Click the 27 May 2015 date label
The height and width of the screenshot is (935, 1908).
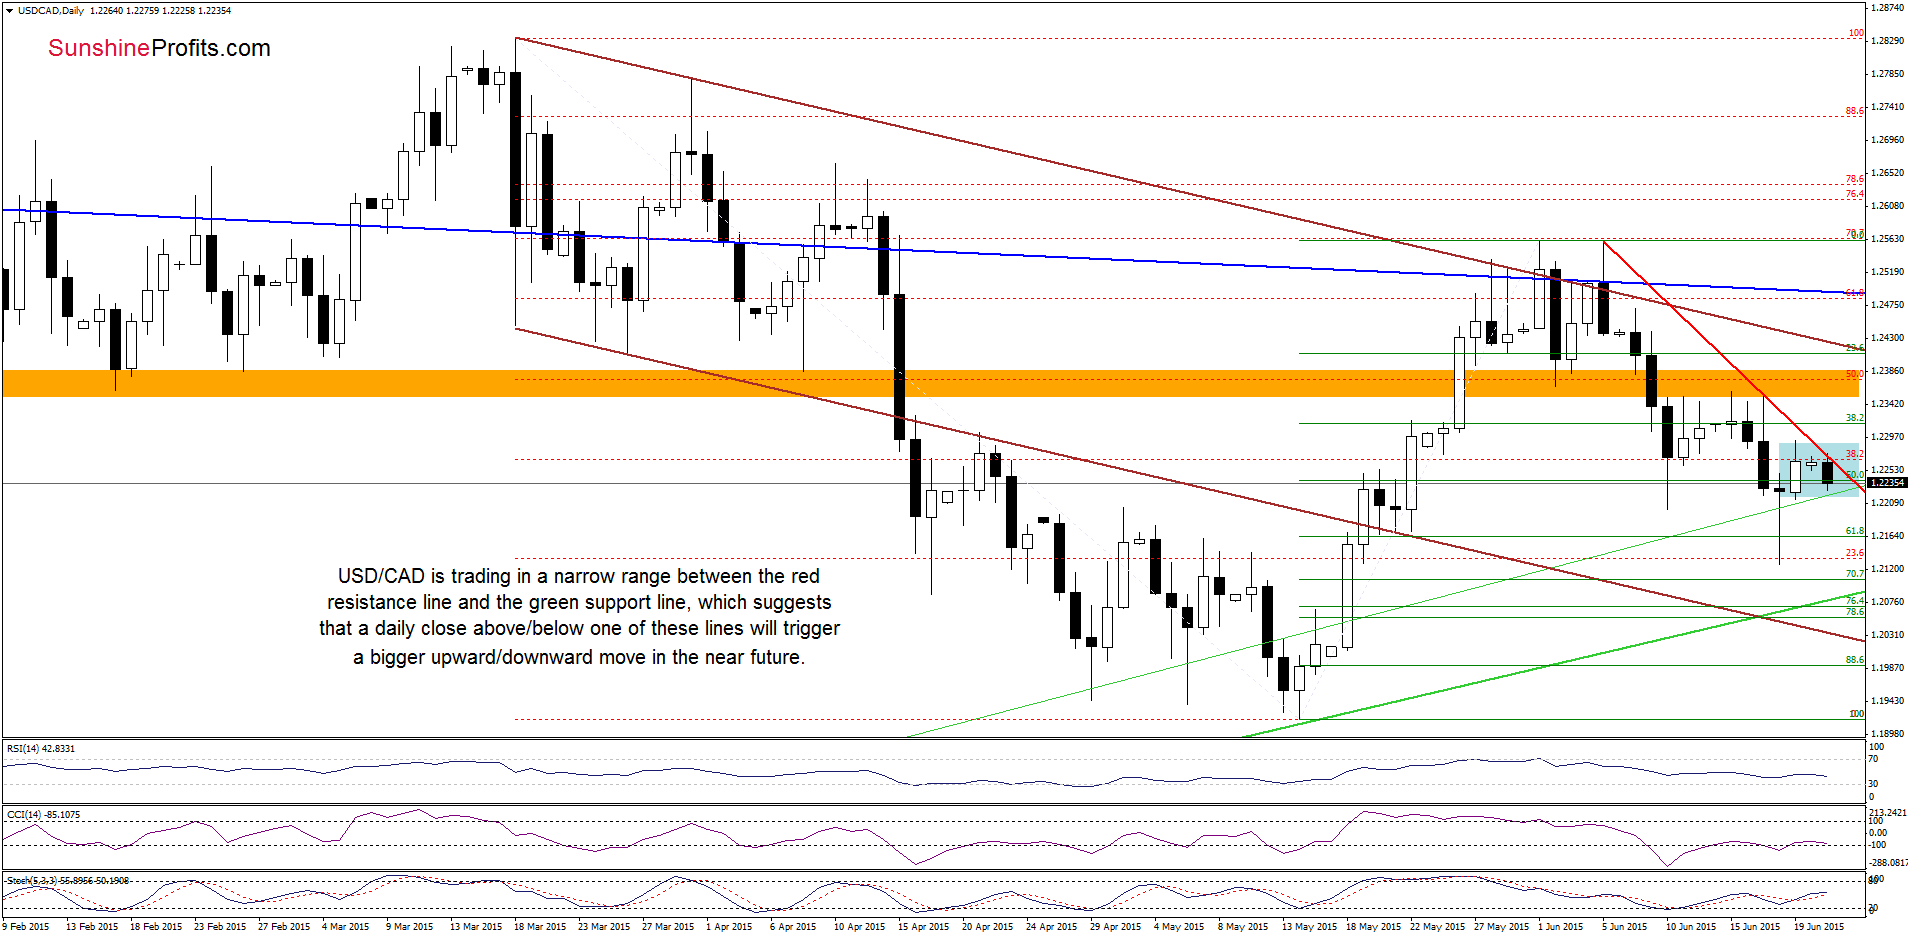point(1501,926)
